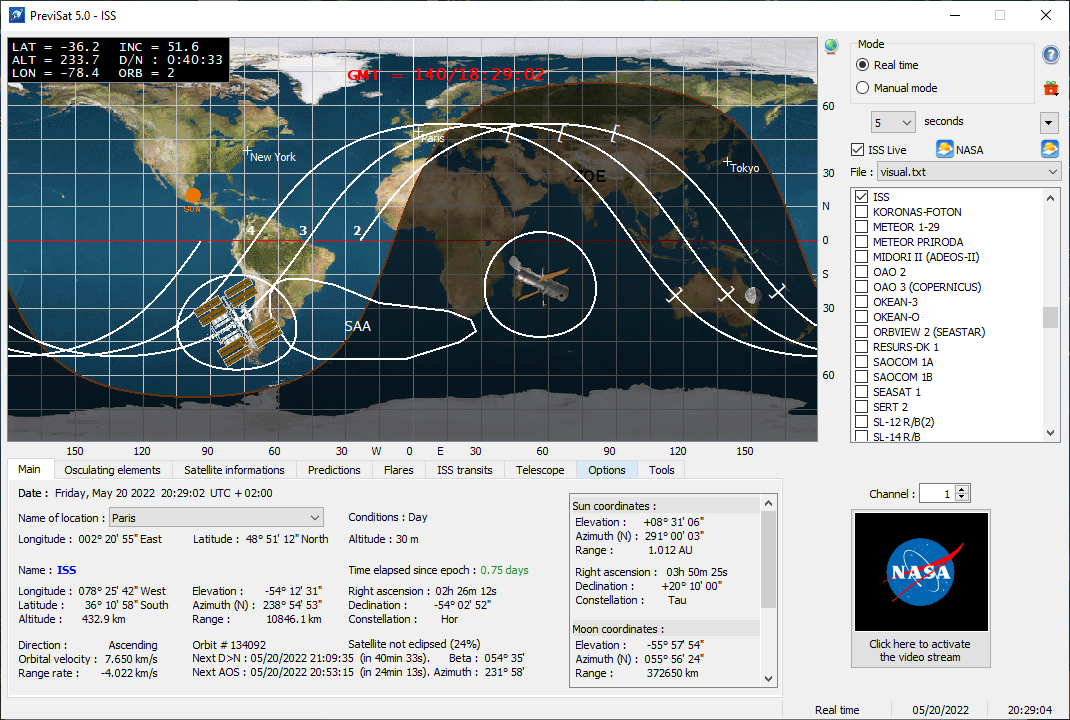Increase the Channel value with up arrow

[962, 489]
